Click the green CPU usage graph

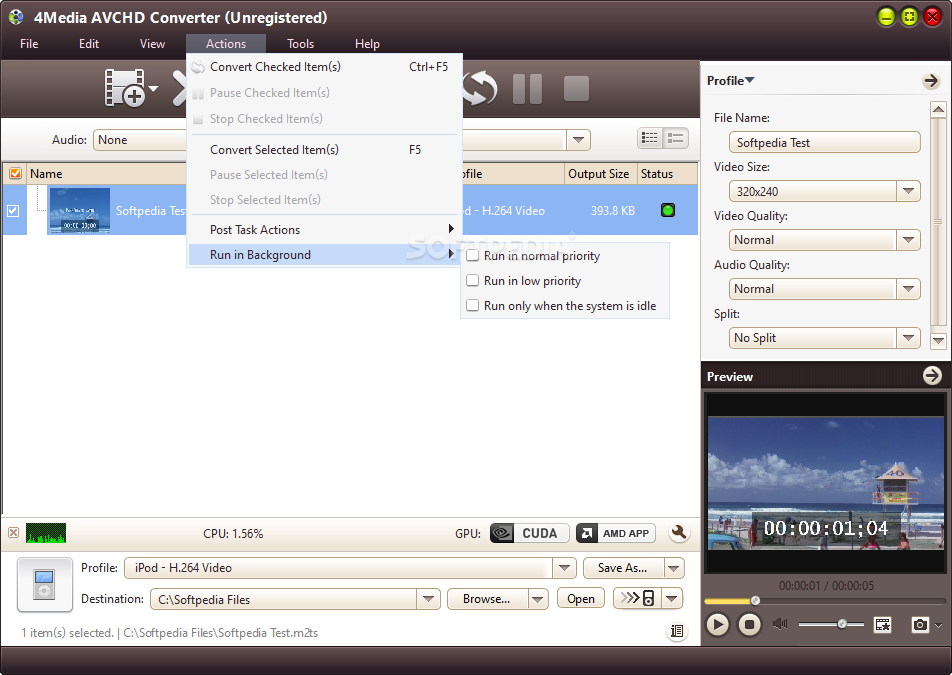pos(46,533)
